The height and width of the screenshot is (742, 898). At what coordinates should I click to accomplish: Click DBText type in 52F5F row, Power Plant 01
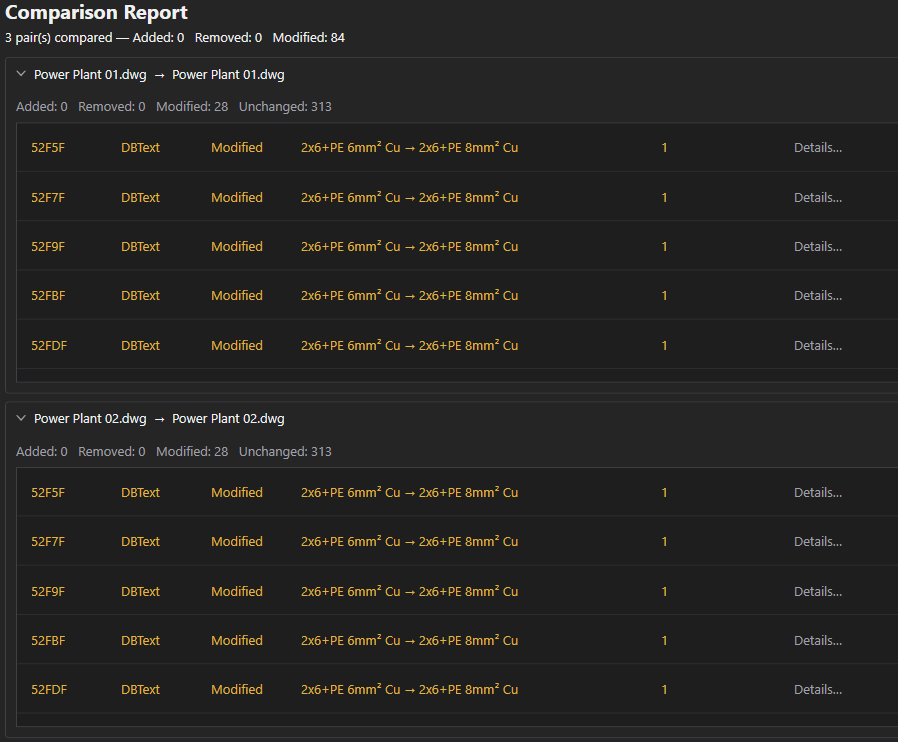point(140,148)
